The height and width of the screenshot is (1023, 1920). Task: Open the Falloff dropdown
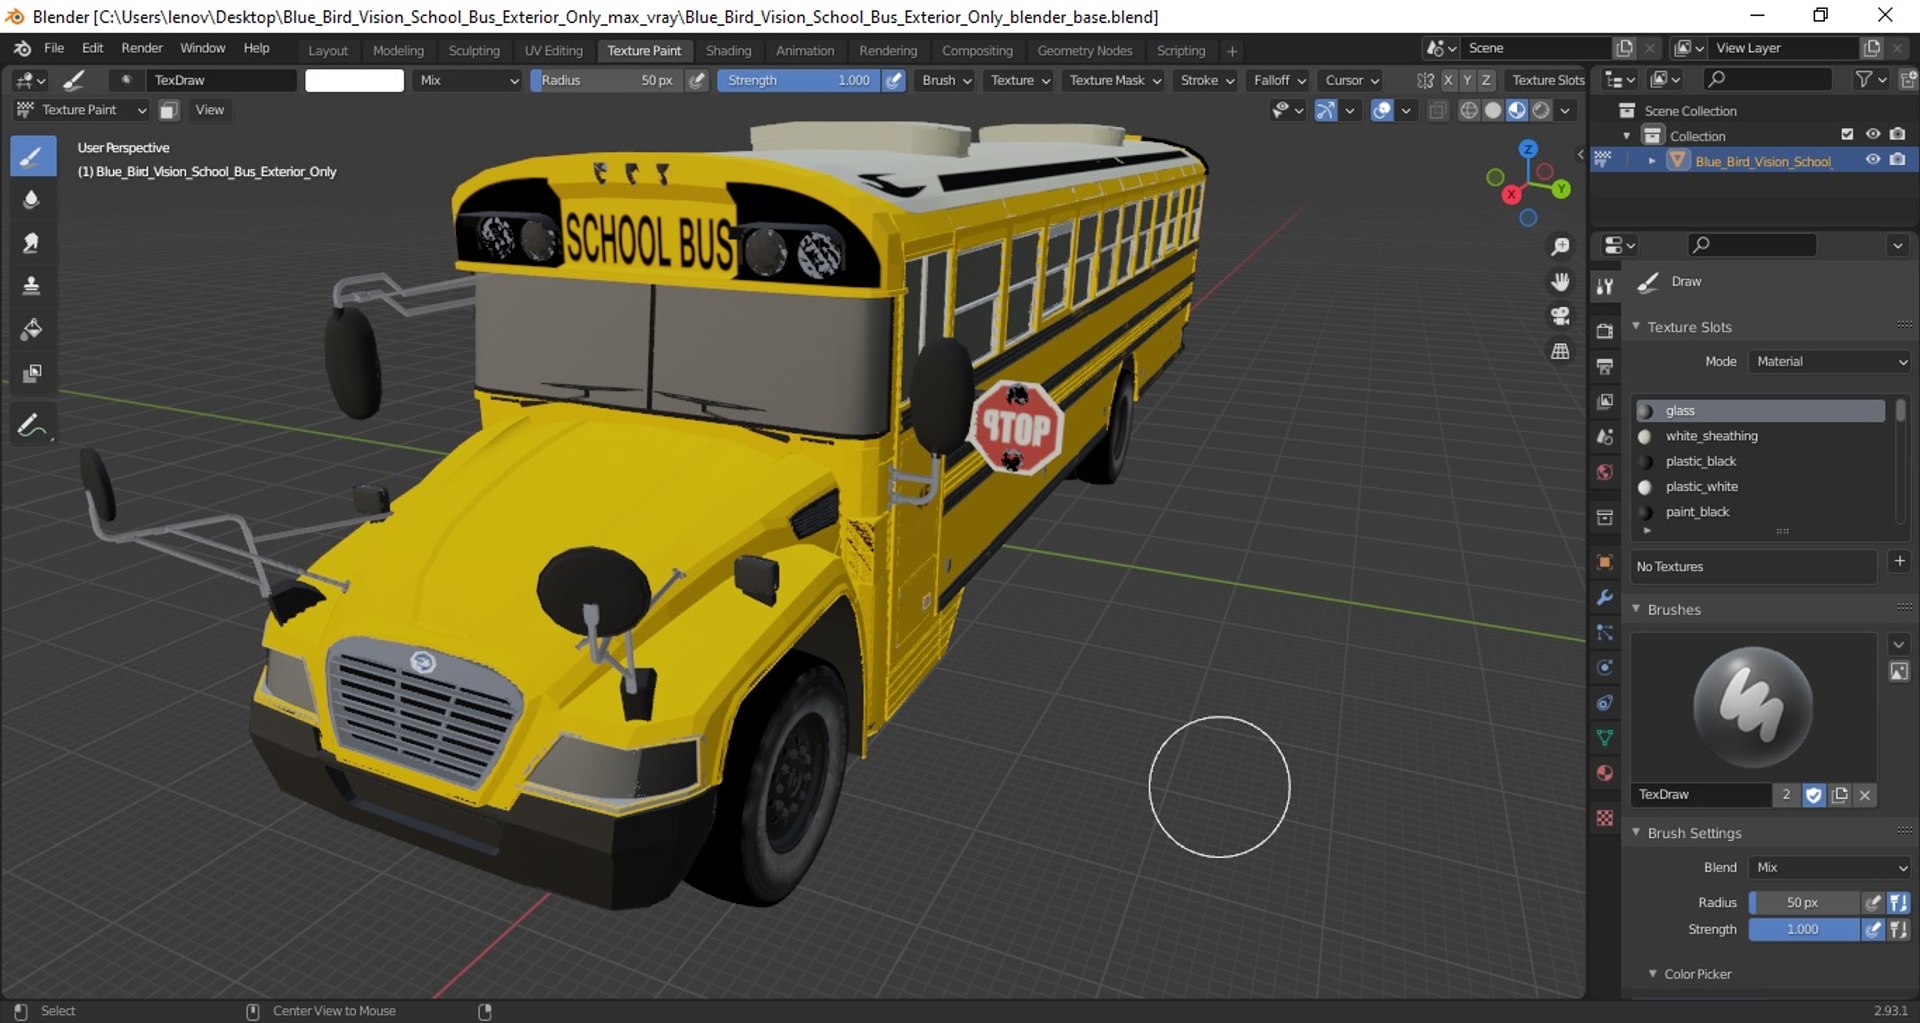point(1279,80)
